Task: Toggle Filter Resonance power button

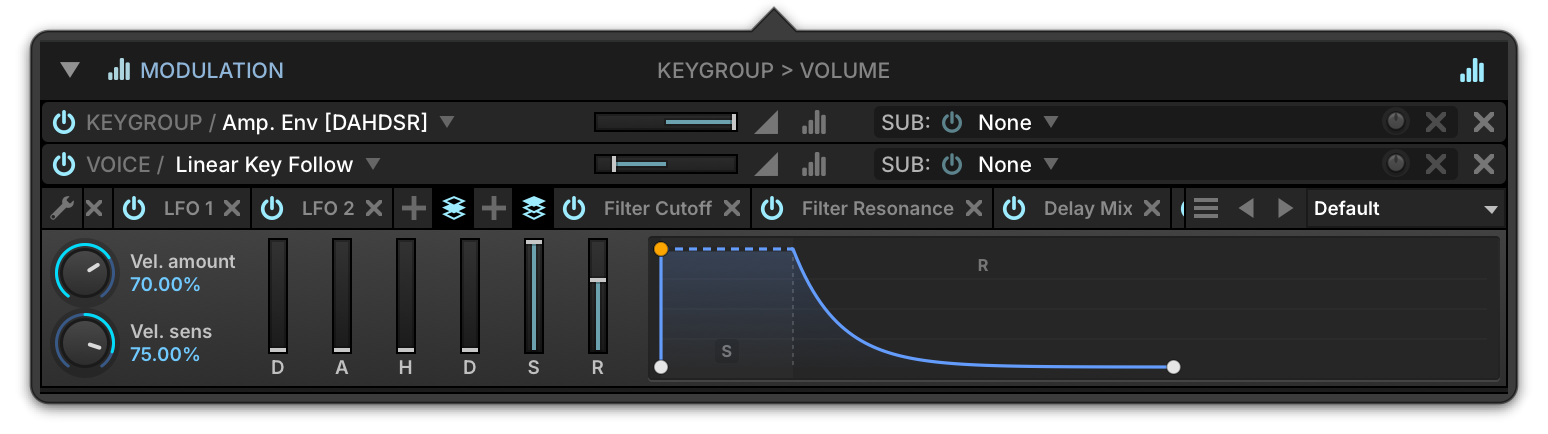Action: (772, 208)
